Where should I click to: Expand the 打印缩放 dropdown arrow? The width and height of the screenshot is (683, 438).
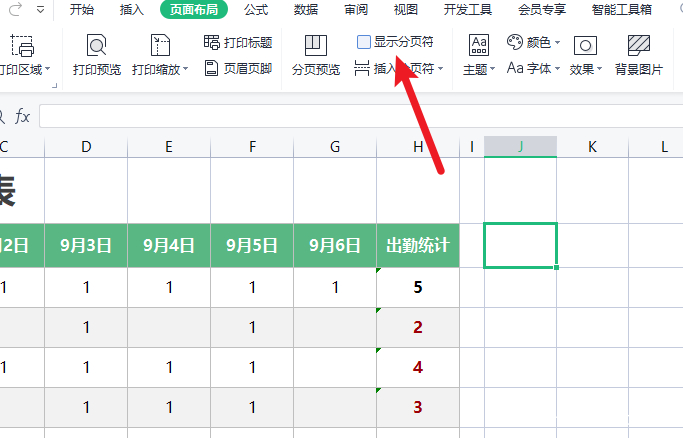[186, 69]
